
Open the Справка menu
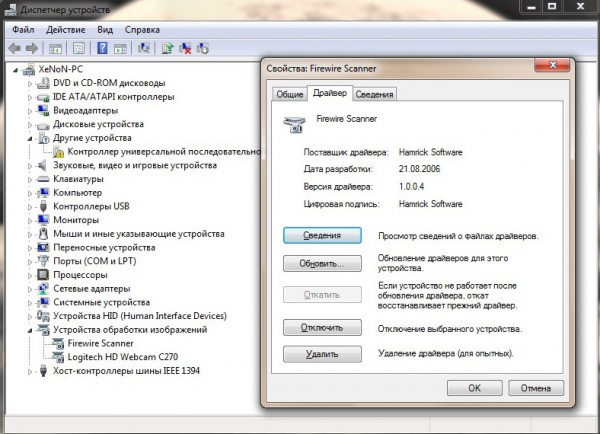[142, 30]
